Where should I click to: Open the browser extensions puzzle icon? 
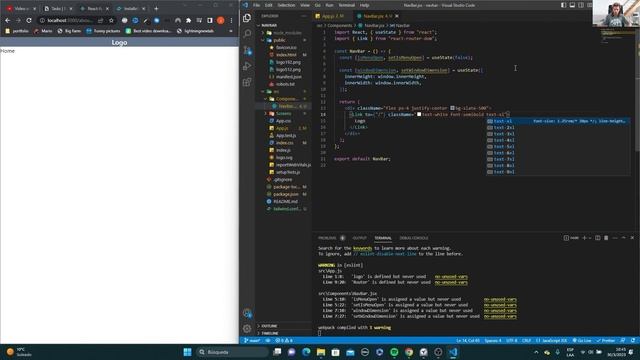coord(188,20)
